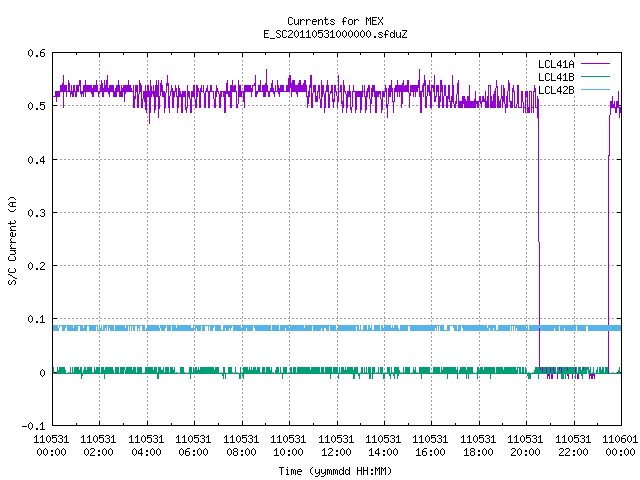Select the LCL41A legend label

pos(556,64)
